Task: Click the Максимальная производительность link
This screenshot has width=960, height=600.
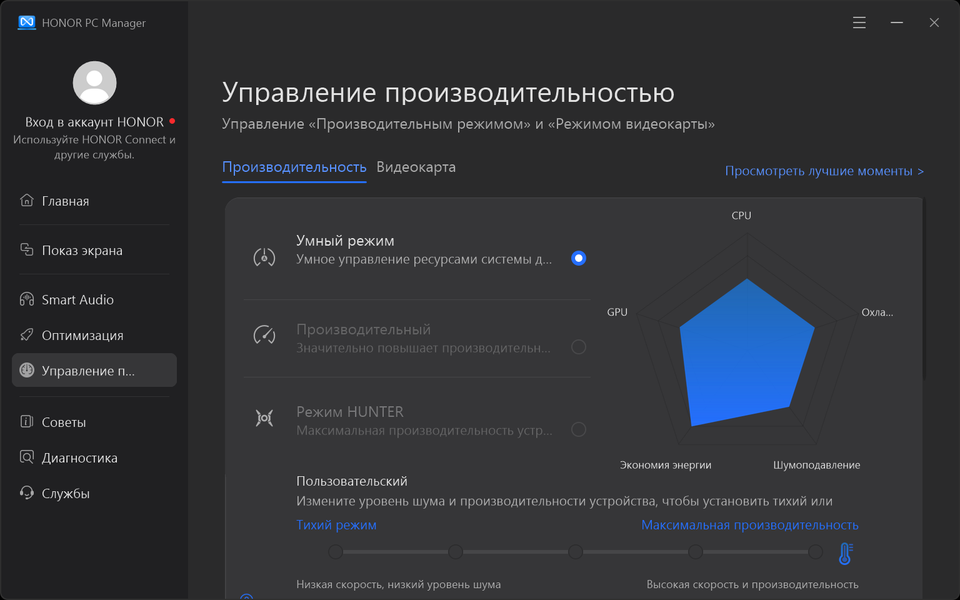Action: point(750,525)
